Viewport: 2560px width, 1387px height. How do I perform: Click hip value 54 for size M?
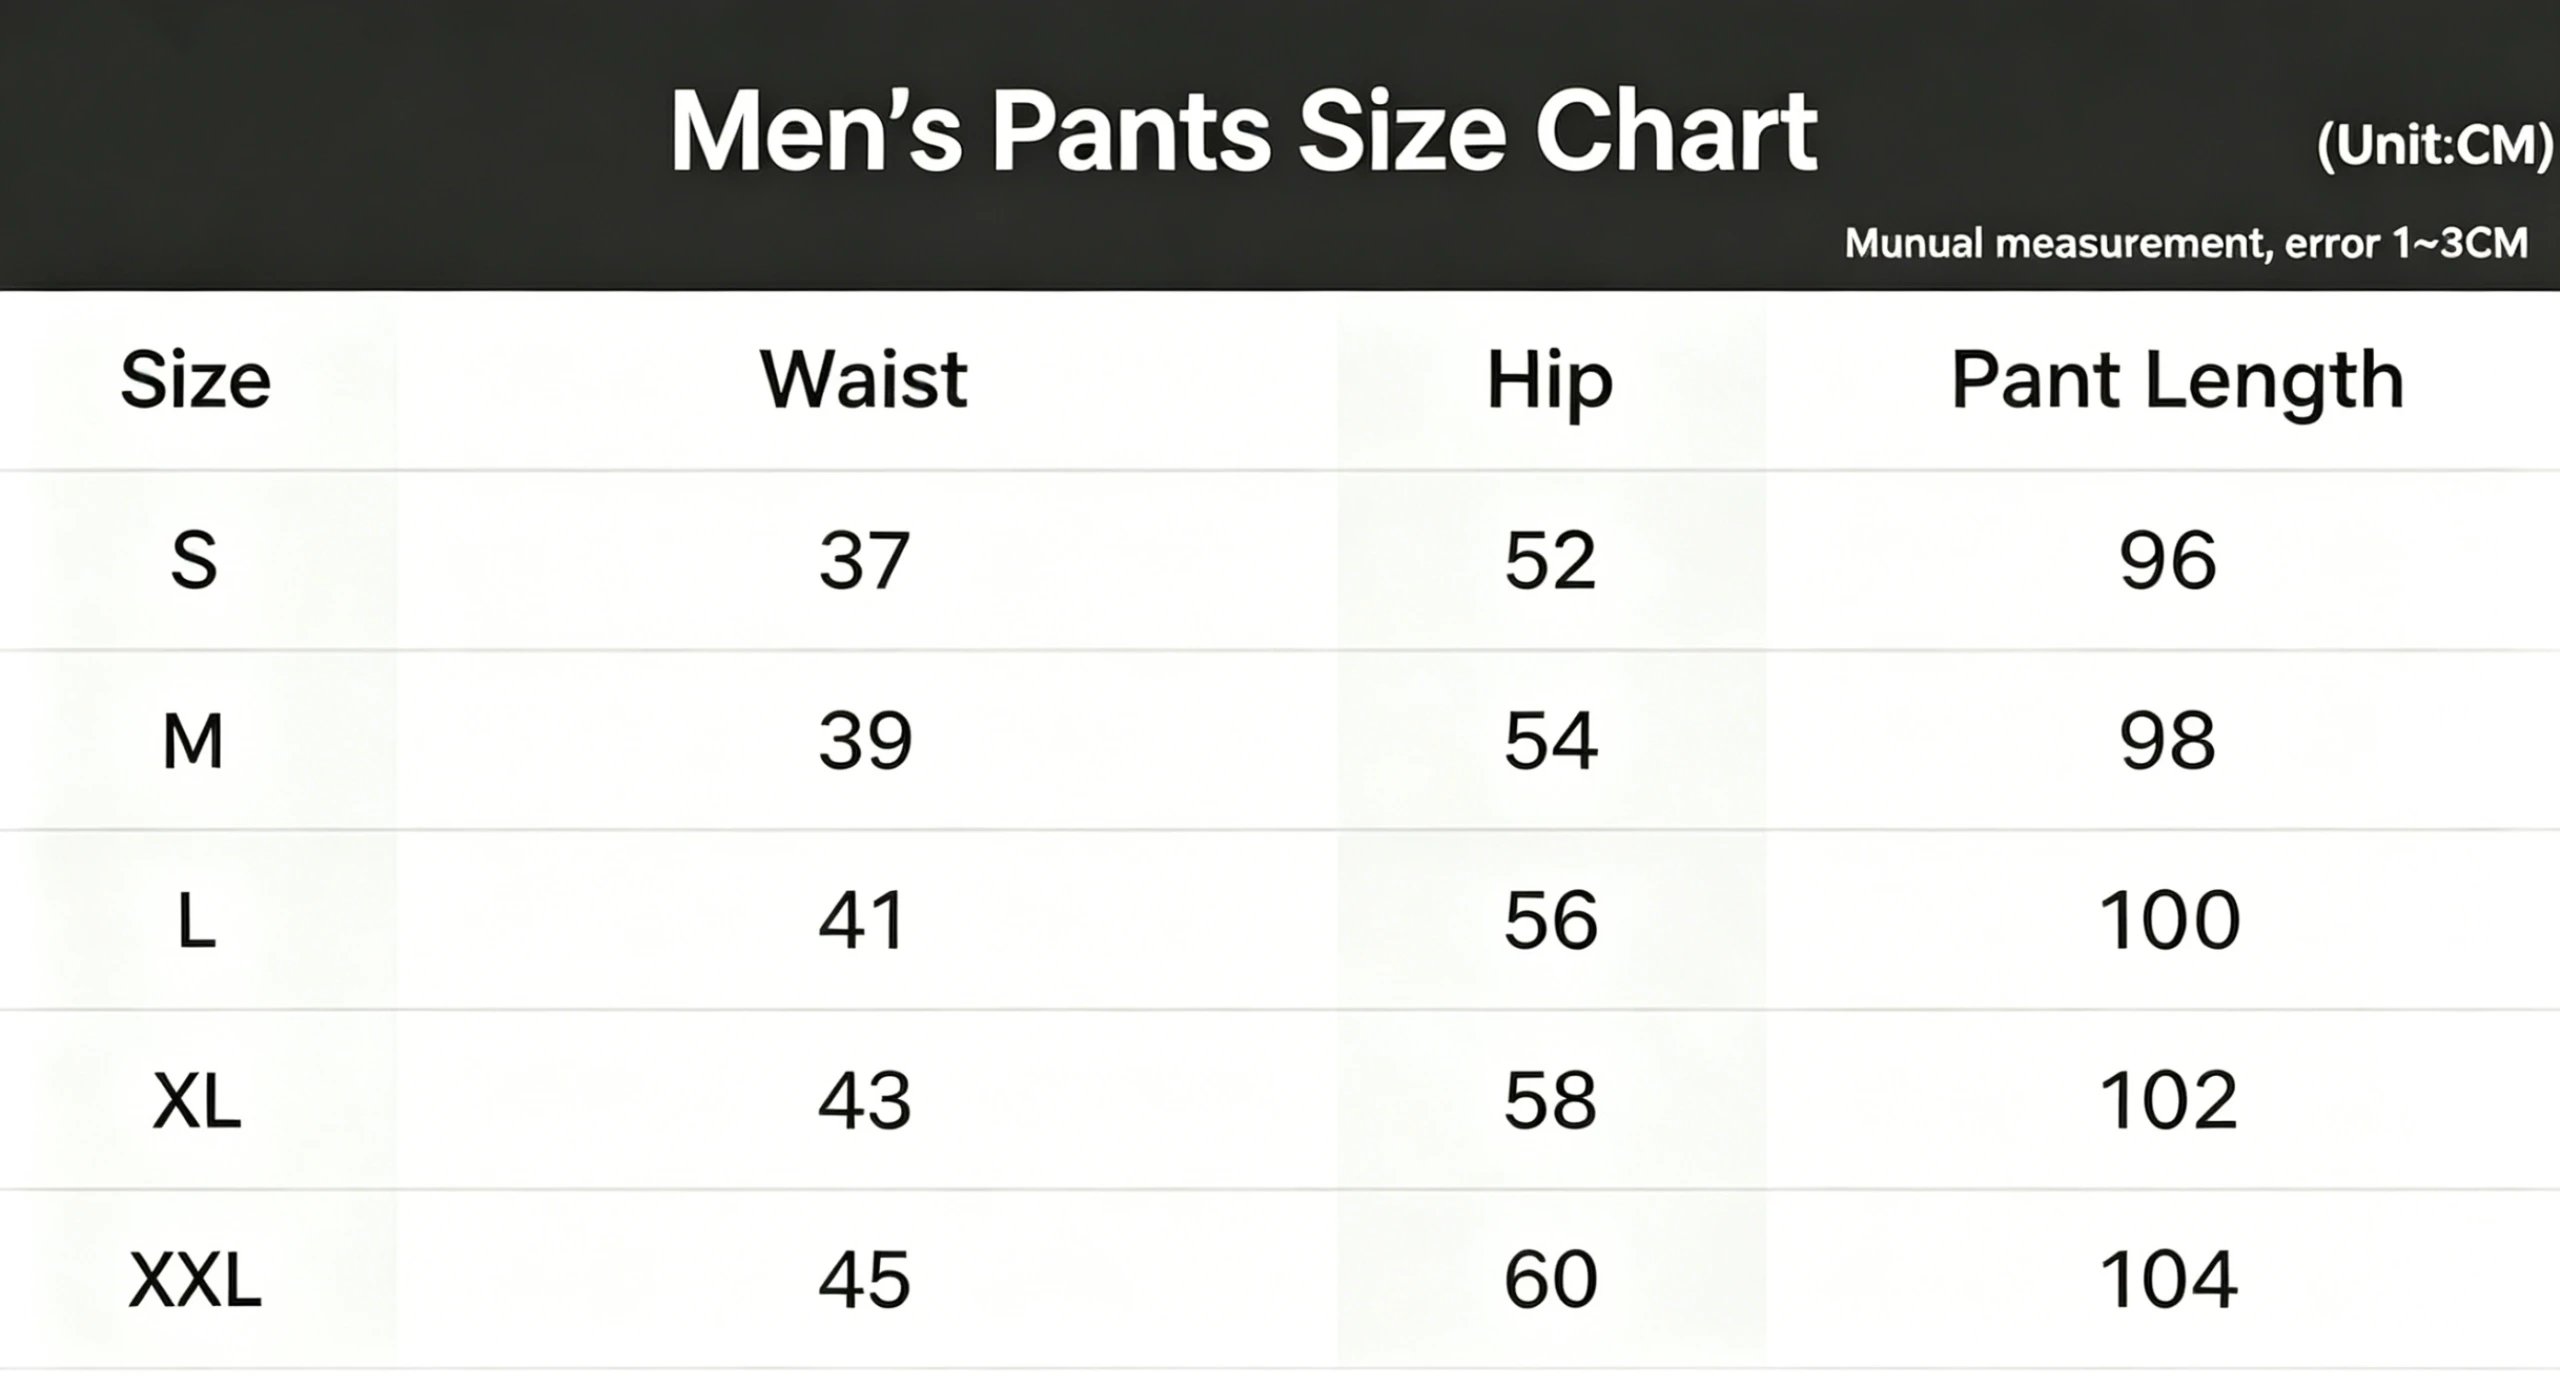click(1551, 741)
